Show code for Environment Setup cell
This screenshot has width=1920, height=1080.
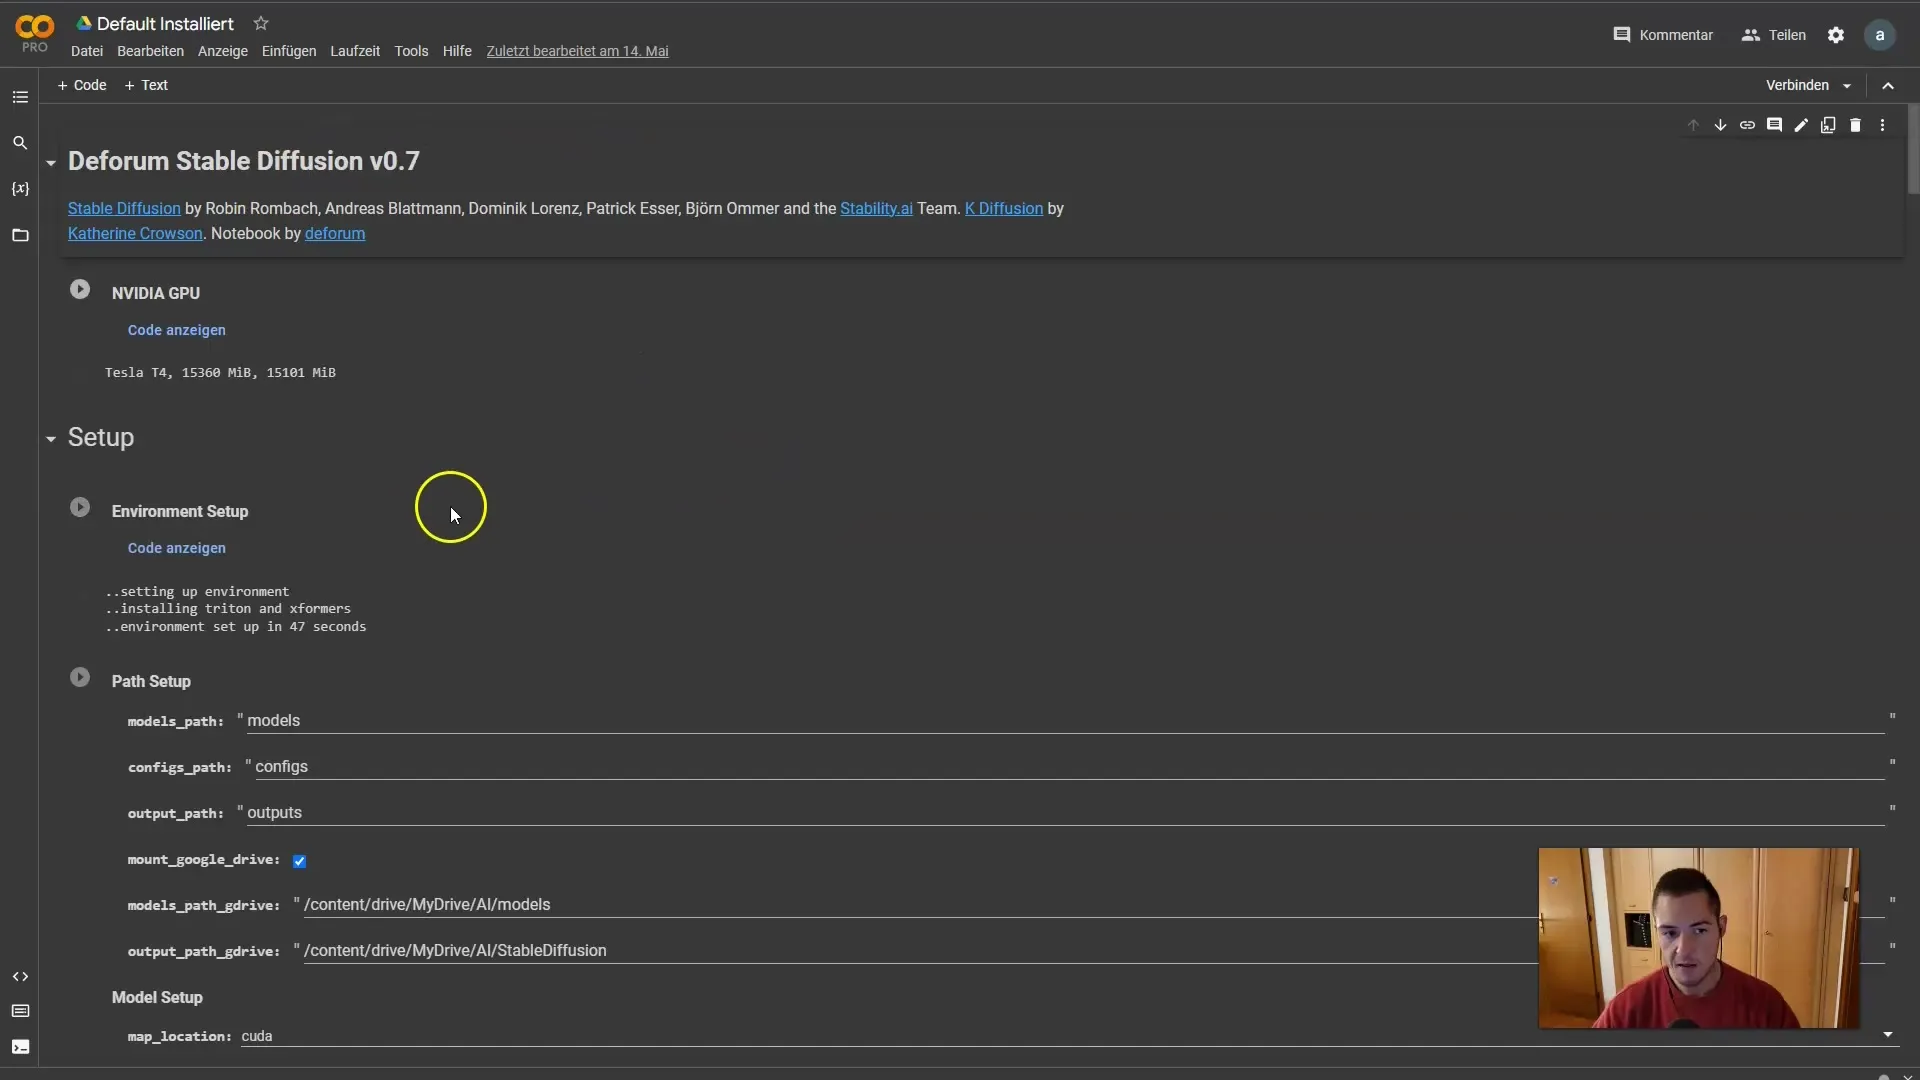(x=175, y=547)
